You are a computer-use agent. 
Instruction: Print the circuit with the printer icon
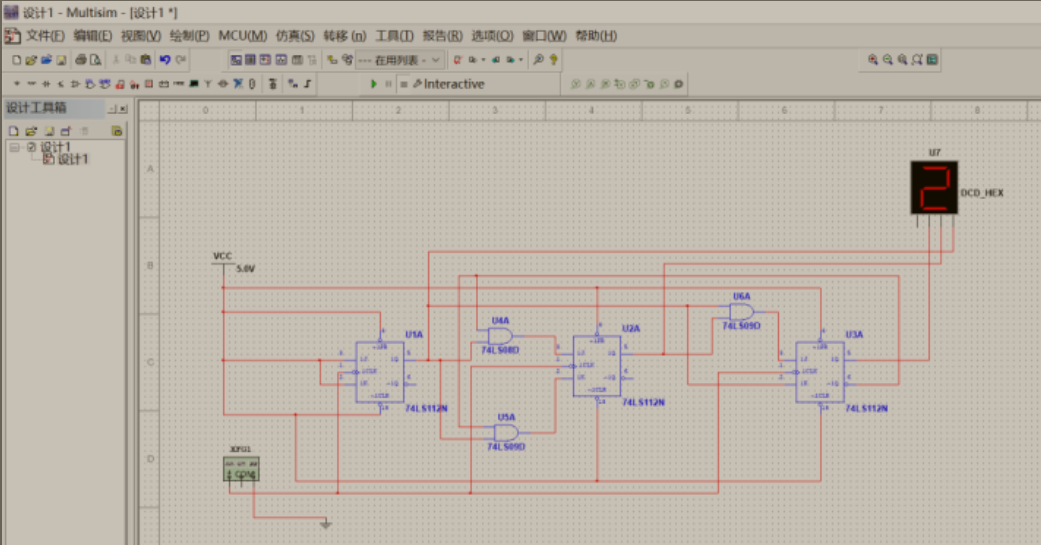[x=80, y=60]
